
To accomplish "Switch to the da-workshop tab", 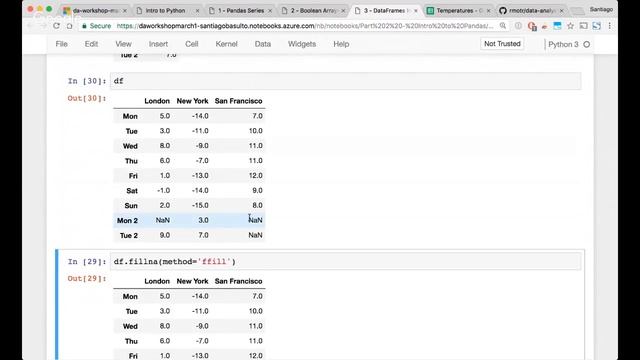I will (94, 11).
